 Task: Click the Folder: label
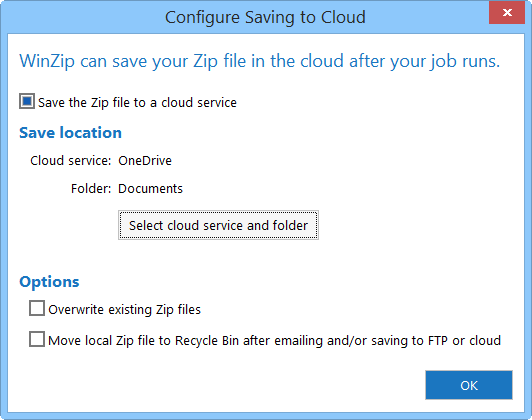click(x=91, y=189)
